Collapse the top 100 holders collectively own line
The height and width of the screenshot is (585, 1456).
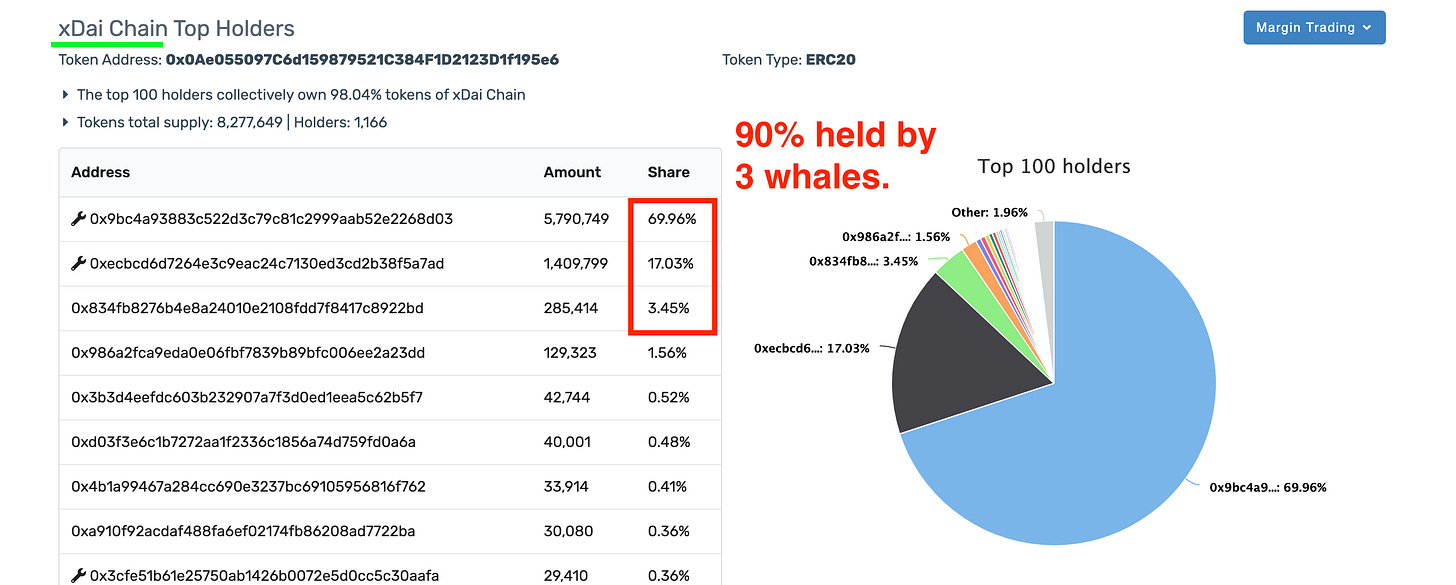pos(66,95)
